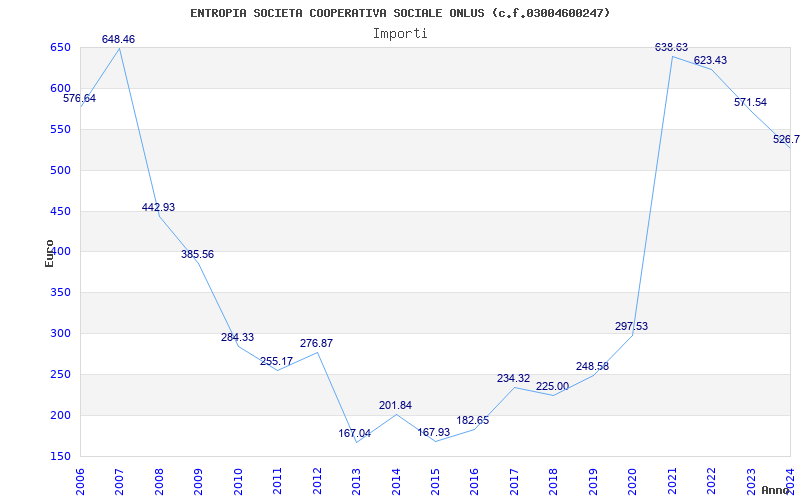Click the 255.17 data label

[277, 361]
